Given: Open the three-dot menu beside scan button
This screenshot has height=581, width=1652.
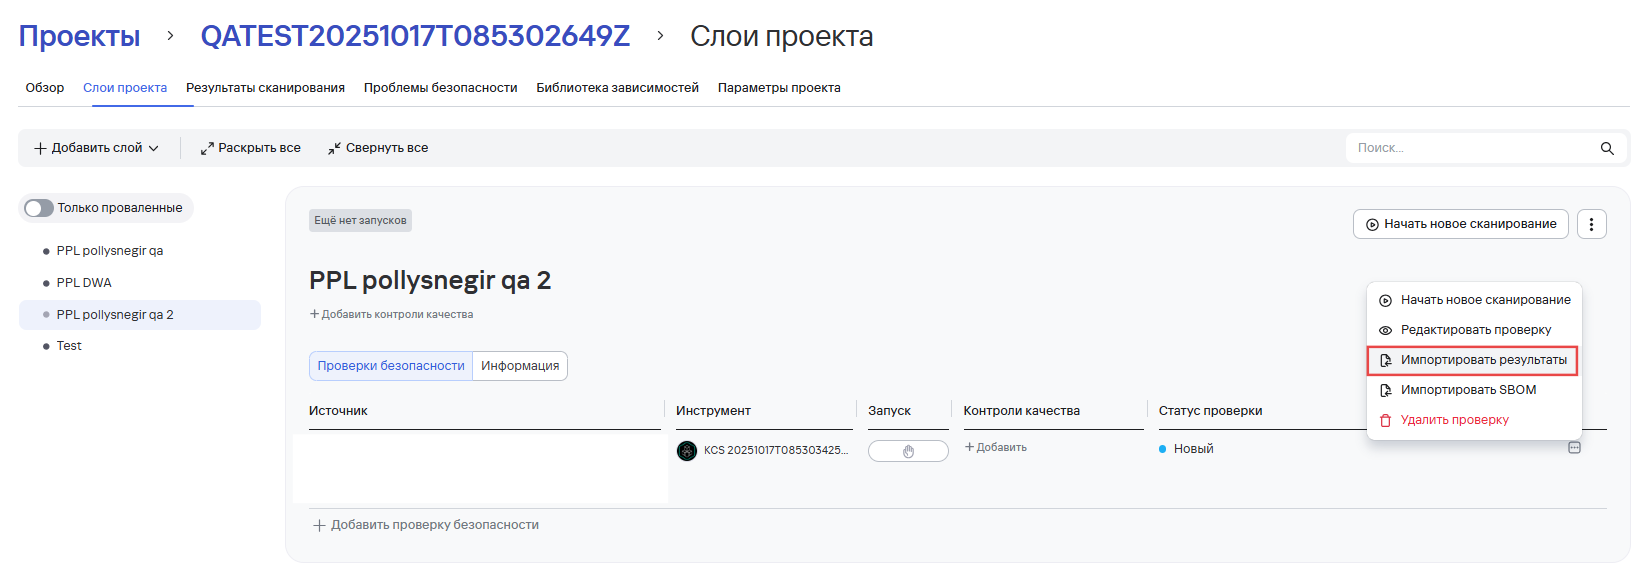Looking at the screenshot, I should tap(1592, 224).
